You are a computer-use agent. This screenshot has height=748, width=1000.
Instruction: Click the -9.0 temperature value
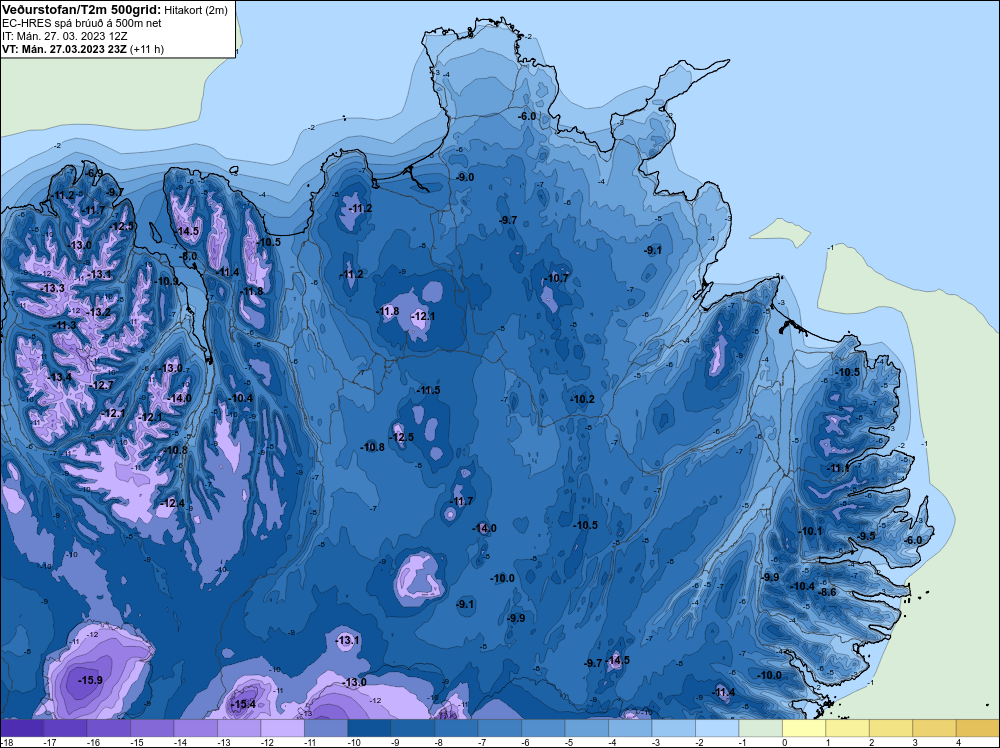pyautogui.click(x=465, y=177)
